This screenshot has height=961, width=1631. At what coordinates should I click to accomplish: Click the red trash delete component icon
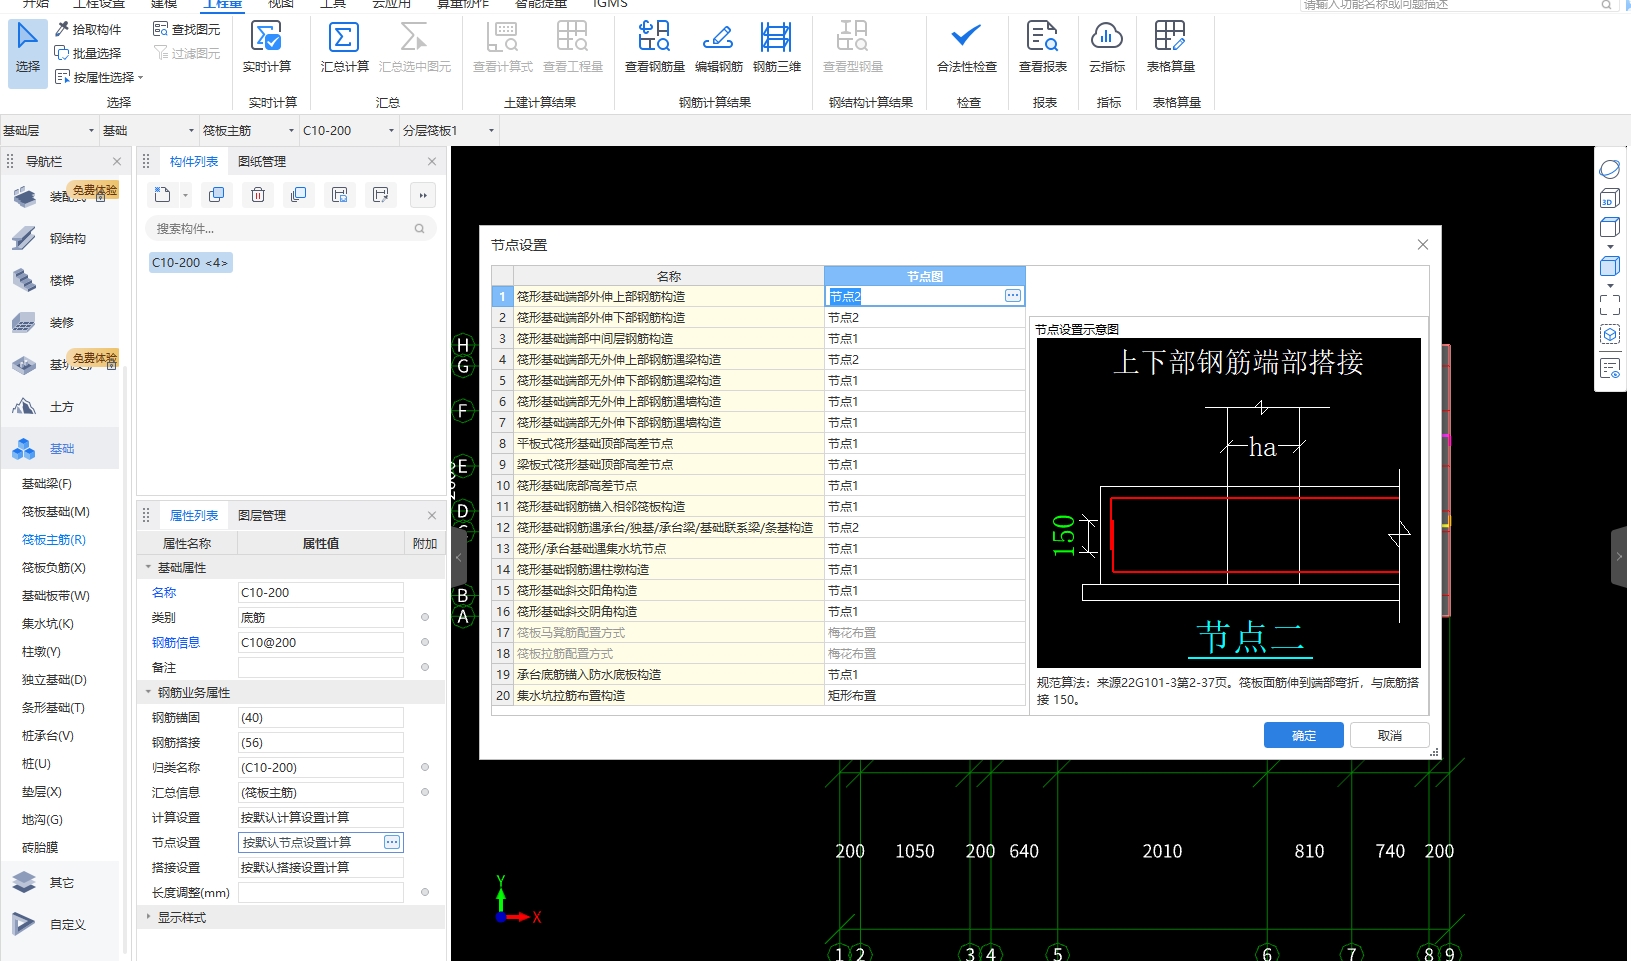pos(258,195)
